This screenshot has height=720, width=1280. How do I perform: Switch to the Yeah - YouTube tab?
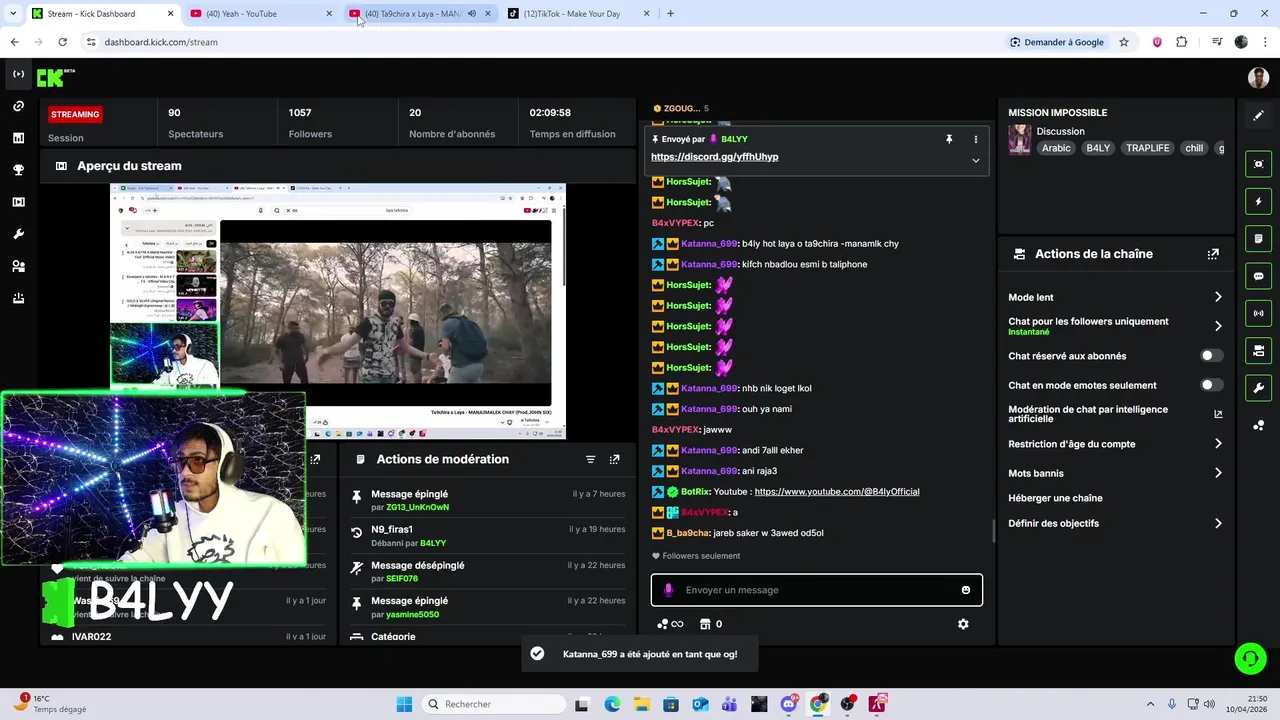261,14
